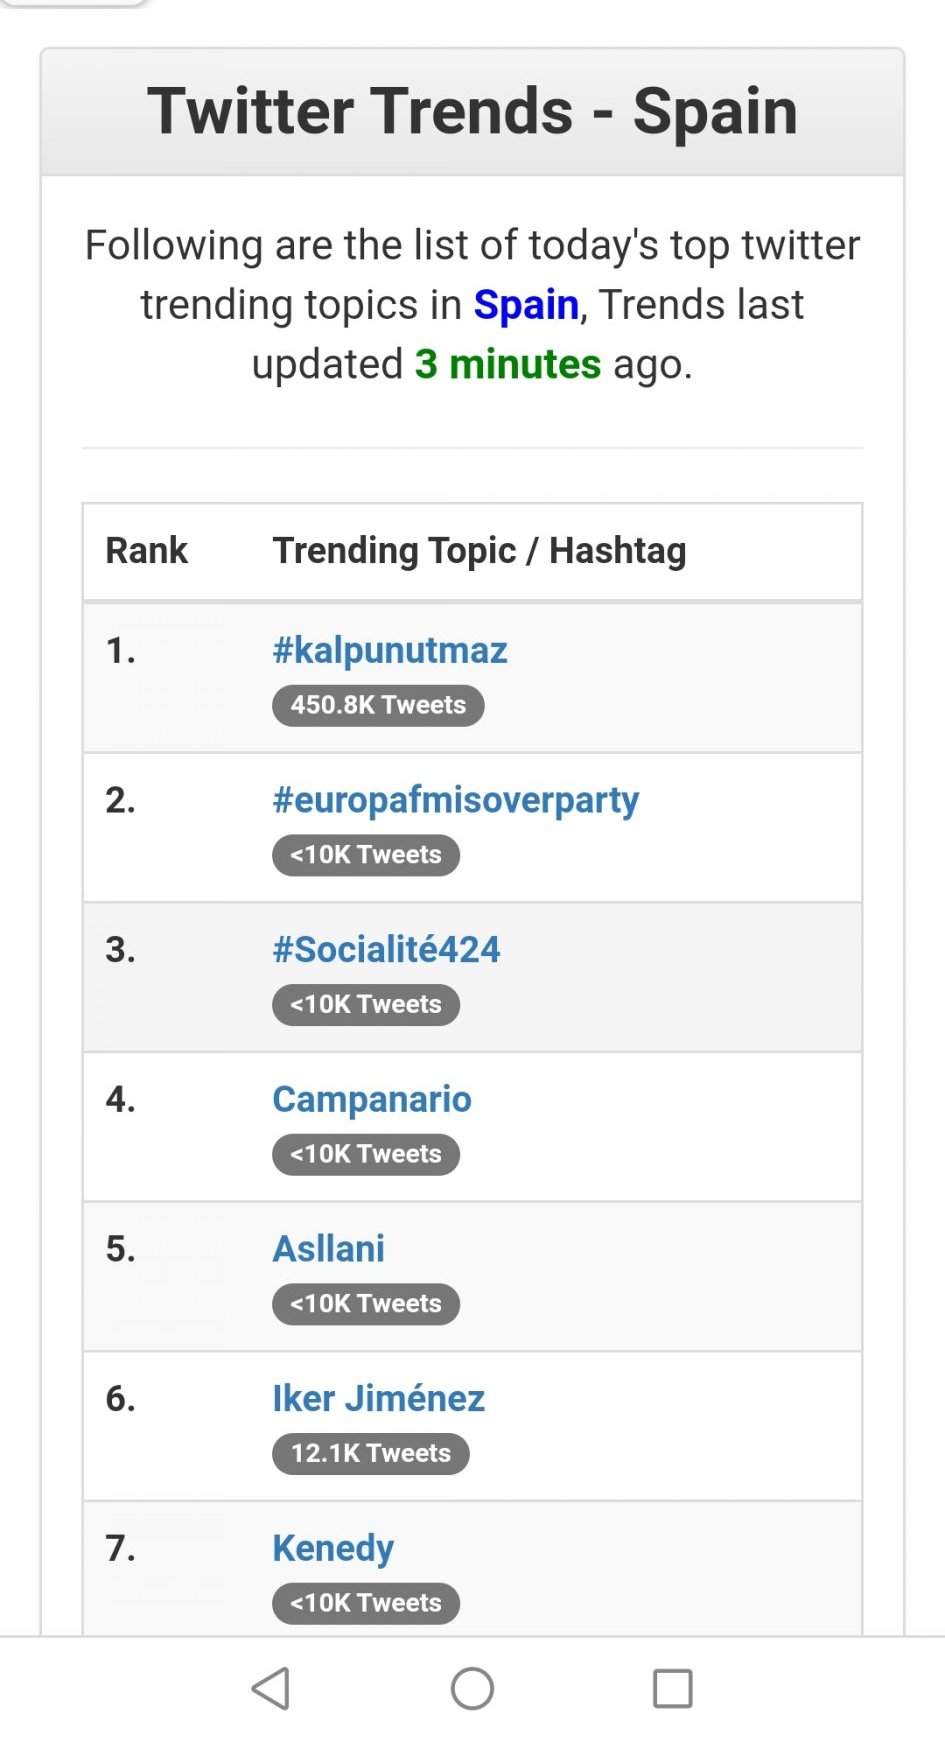Open the Campanario trending topic
This screenshot has width=945, height=1742.
(372, 1099)
